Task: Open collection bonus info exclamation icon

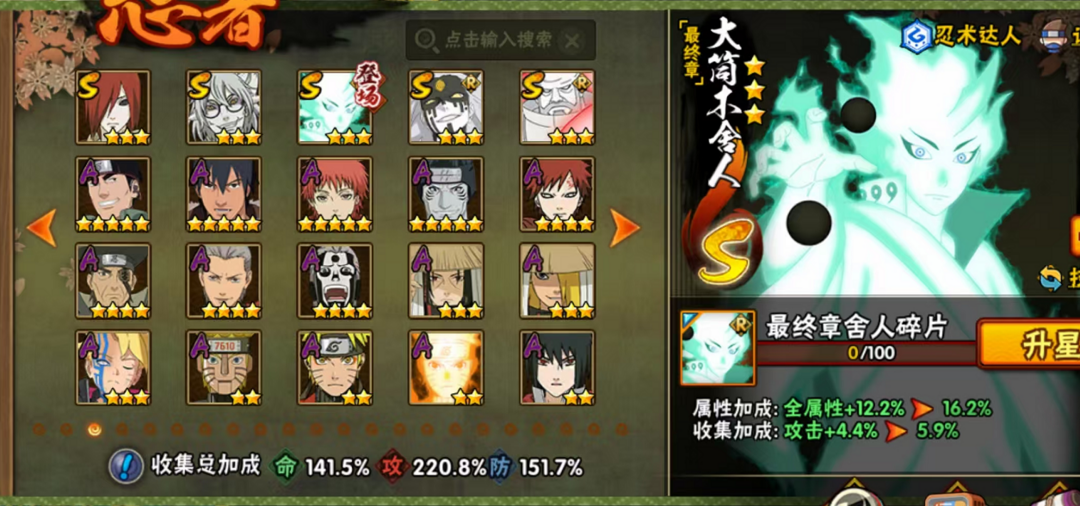Action: click(x=126, y=466)
